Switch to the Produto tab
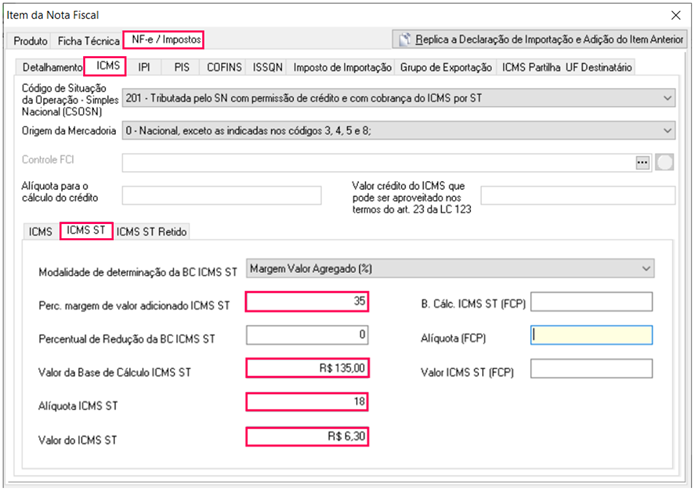 (29, 41)
